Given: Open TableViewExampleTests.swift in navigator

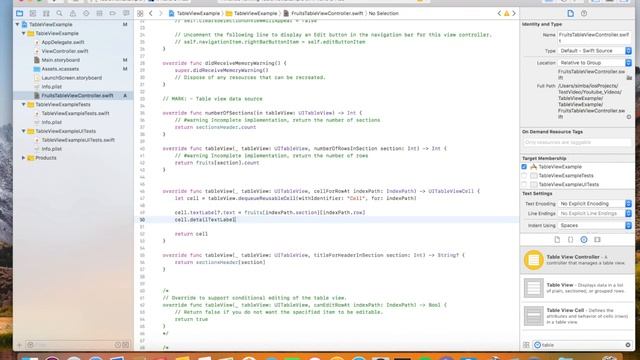Looking at the screenshot, I should [75, 113].
